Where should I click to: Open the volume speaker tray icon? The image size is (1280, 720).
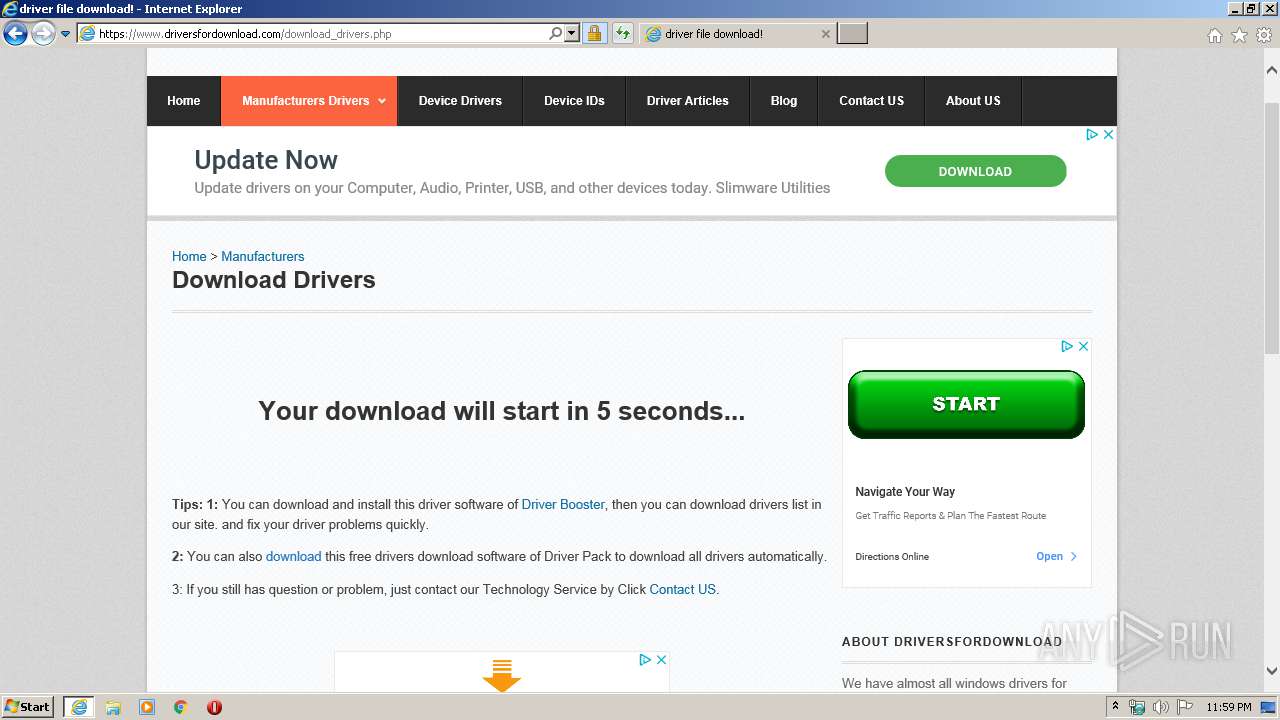click(x=1160, y=707)
